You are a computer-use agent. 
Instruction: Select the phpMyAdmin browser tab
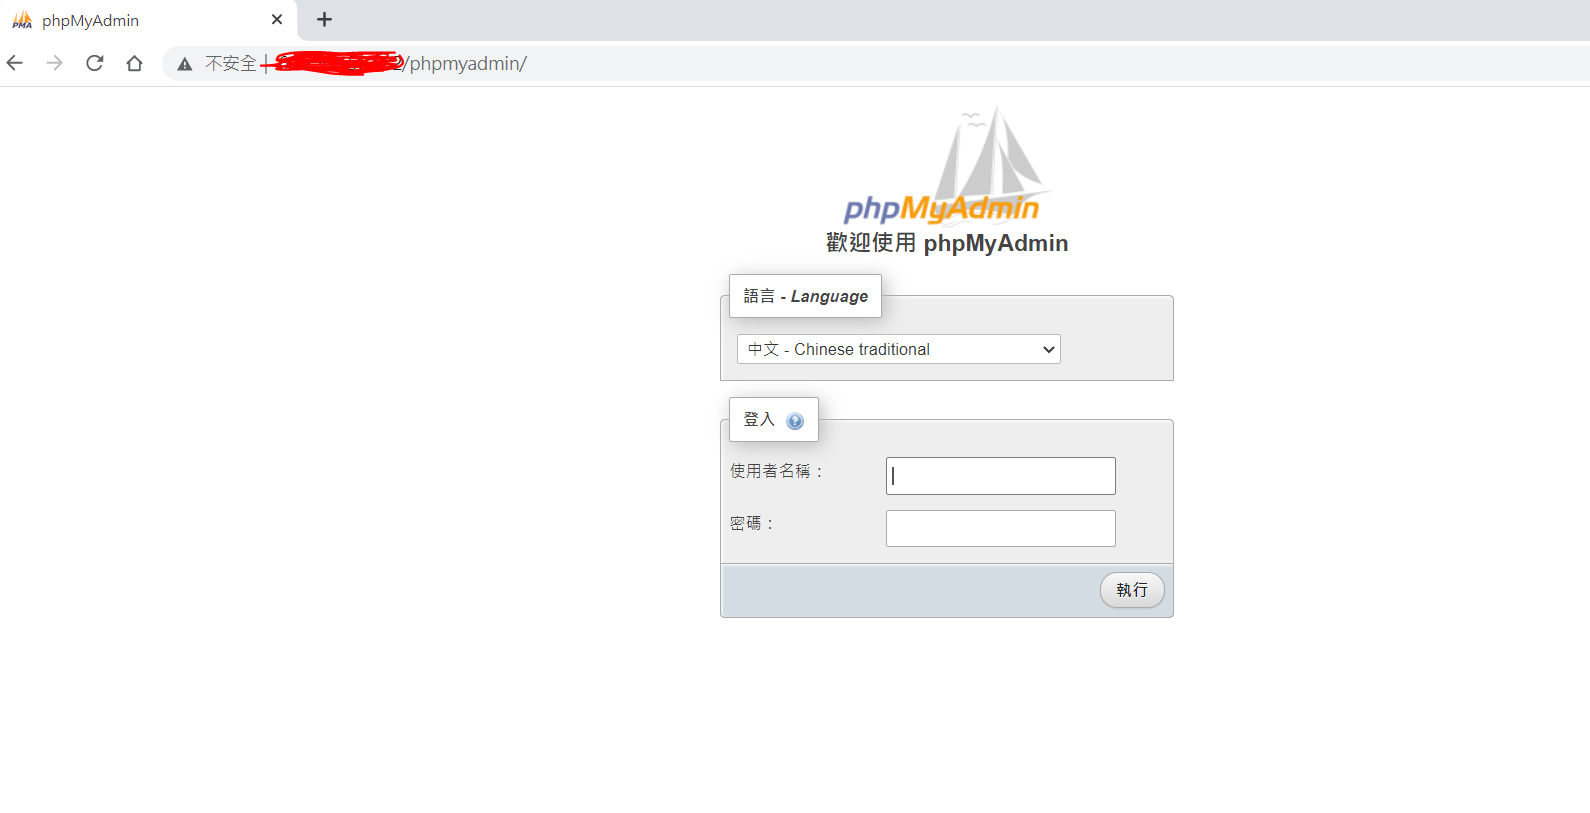149,20
